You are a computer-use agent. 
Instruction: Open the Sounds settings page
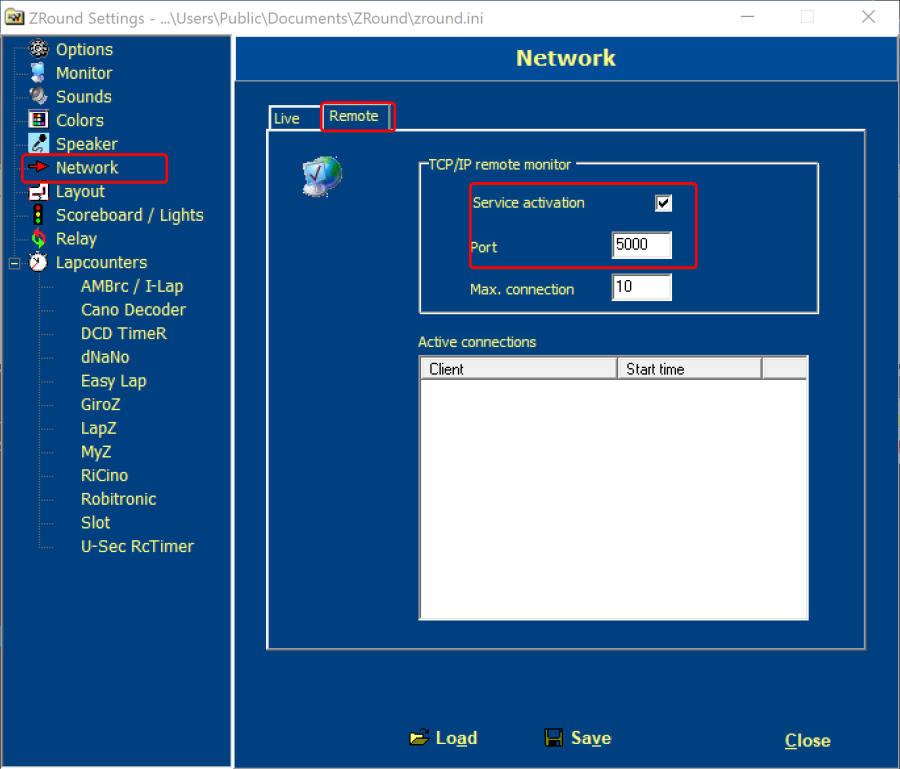point(84,96)
